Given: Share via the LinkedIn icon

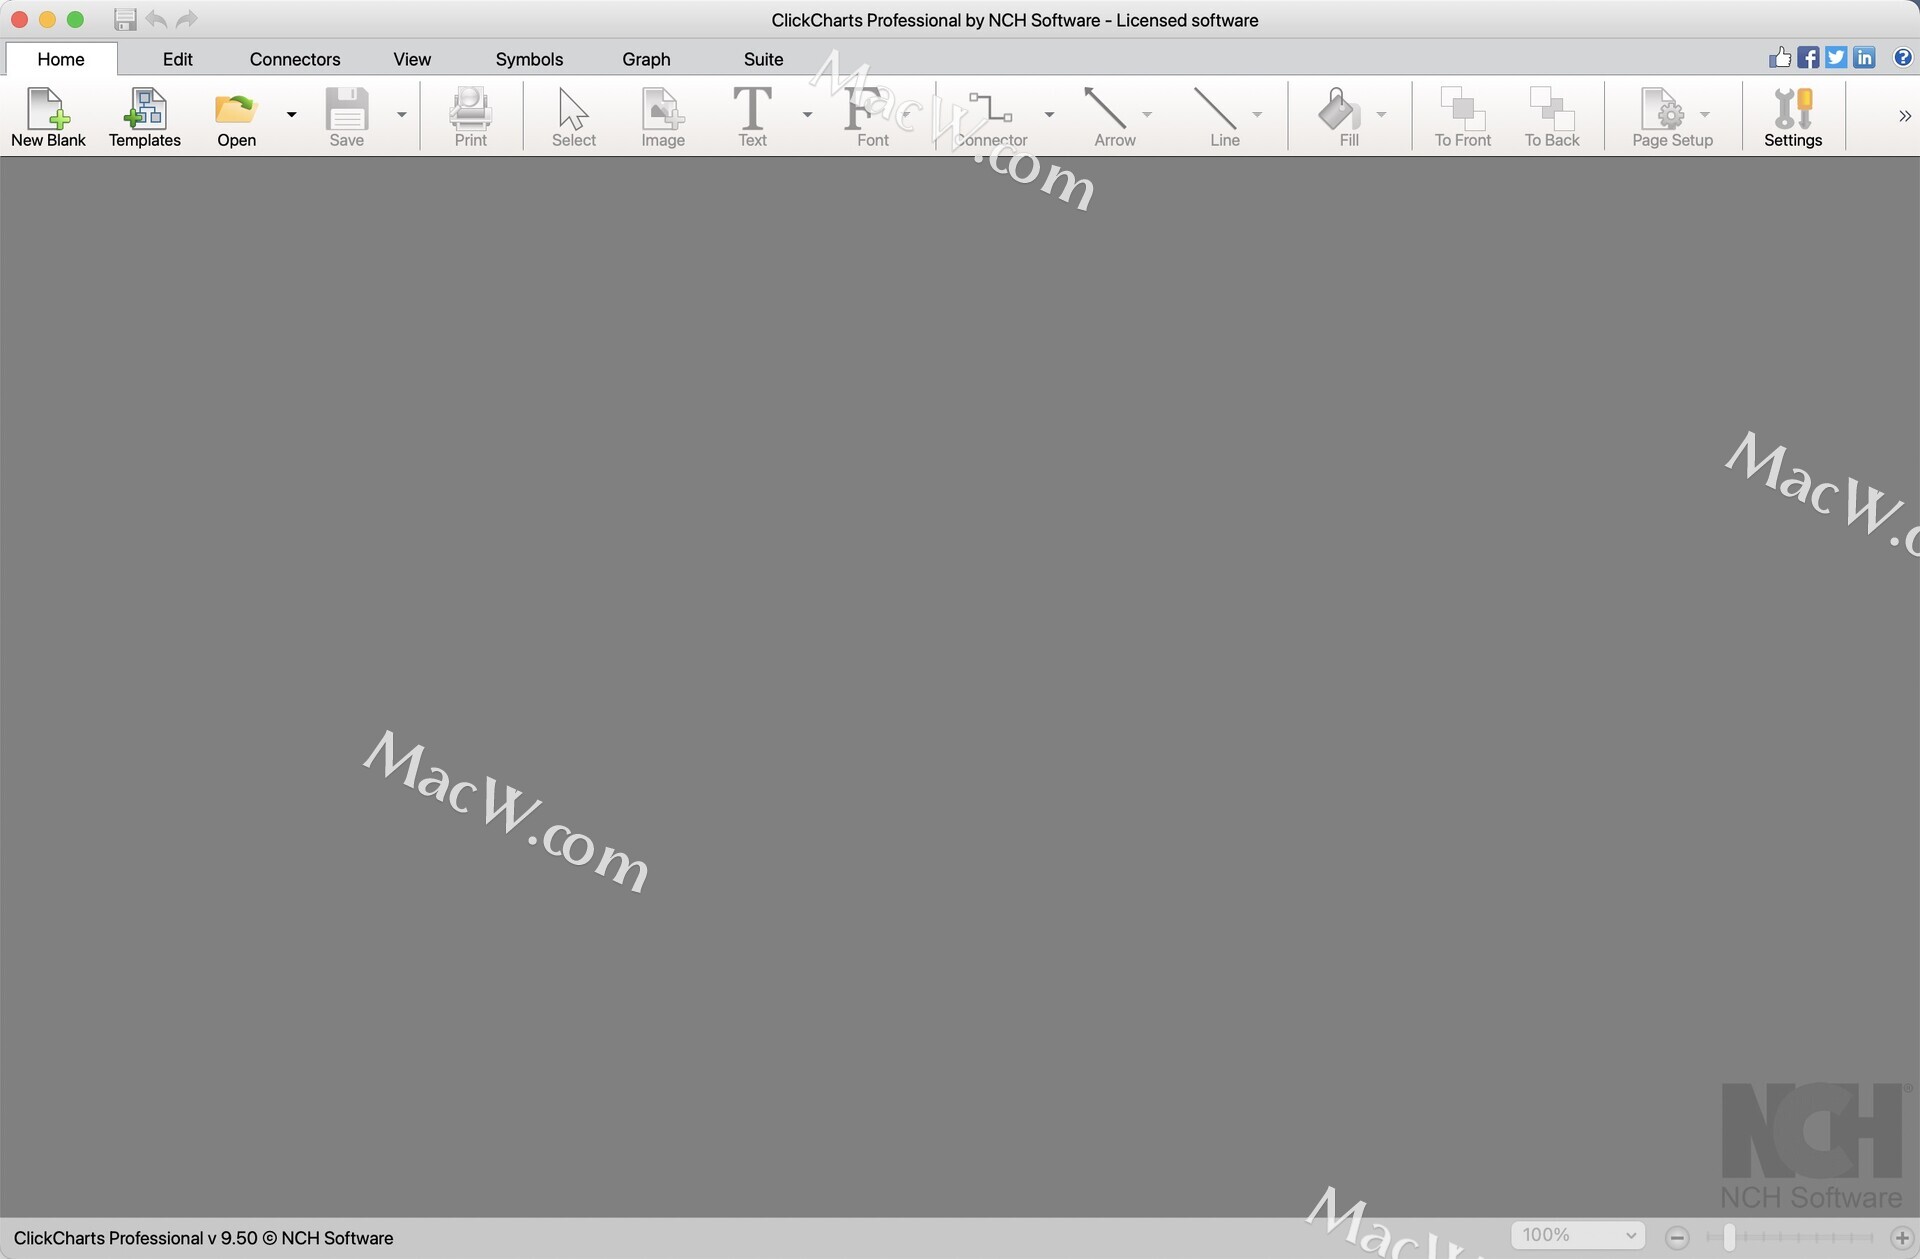Looking at the screenshot, I should (1864, 57).
